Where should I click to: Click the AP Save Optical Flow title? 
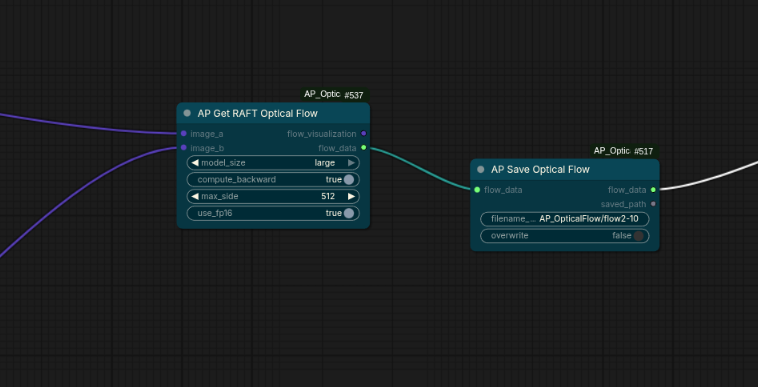point(540,170)
